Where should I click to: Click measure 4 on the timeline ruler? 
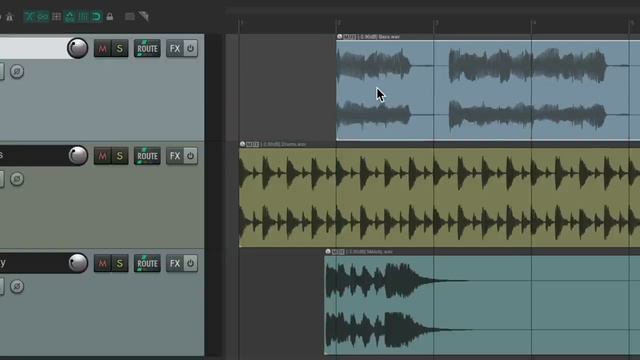(534, 22)
